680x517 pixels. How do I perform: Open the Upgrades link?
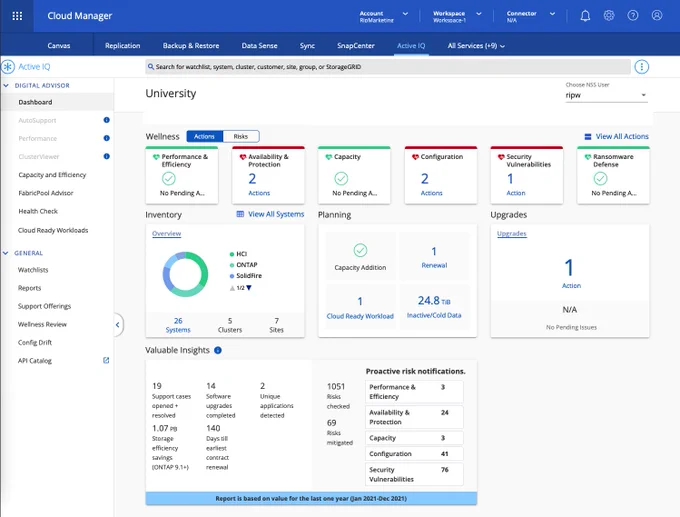(x=512, y=233)
